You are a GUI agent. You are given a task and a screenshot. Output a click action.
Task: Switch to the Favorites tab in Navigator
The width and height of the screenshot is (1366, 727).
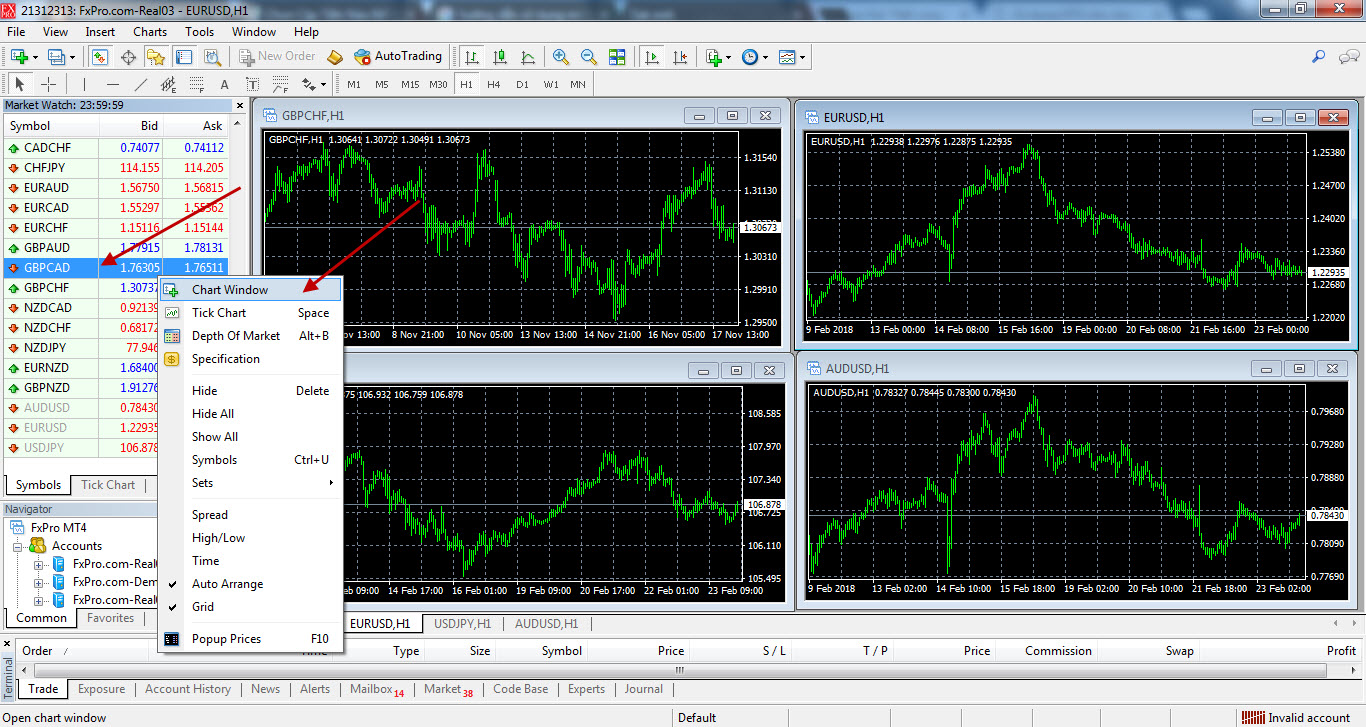[110, 618]
